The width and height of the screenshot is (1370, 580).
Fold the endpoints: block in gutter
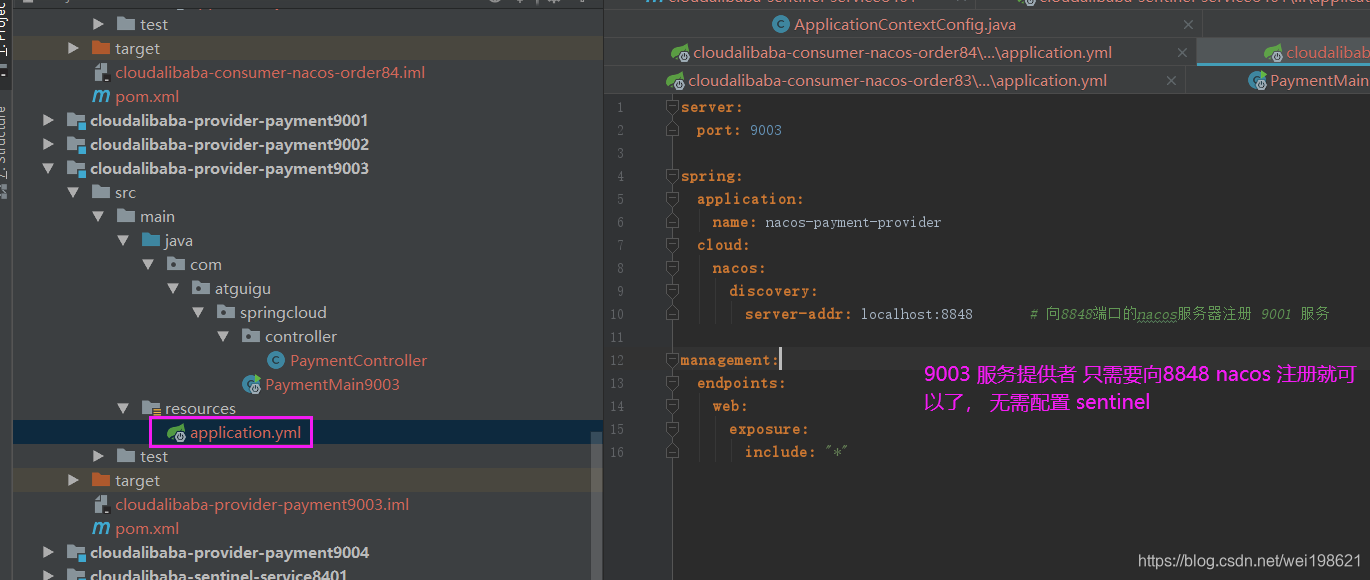point(673,383)
